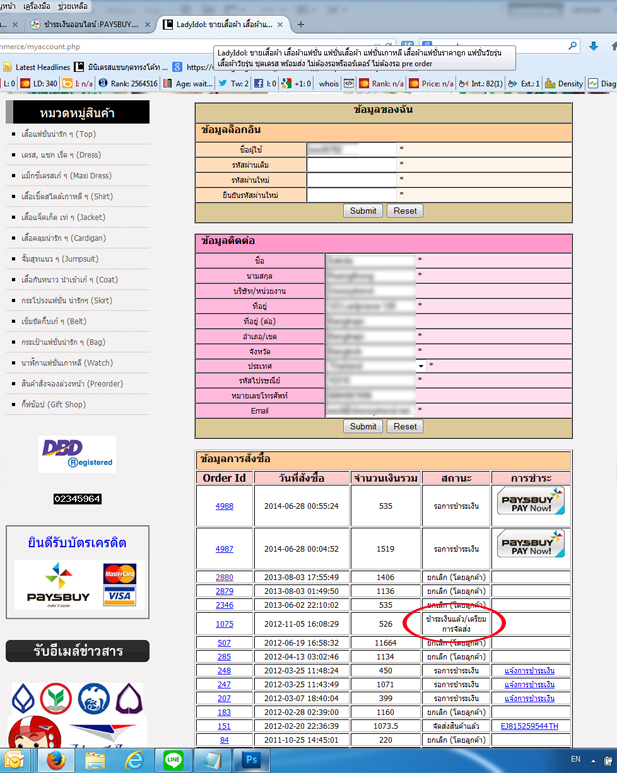Click the DBD Registered badge
Screen dimensions: 617x773
[x=77, y=454]
